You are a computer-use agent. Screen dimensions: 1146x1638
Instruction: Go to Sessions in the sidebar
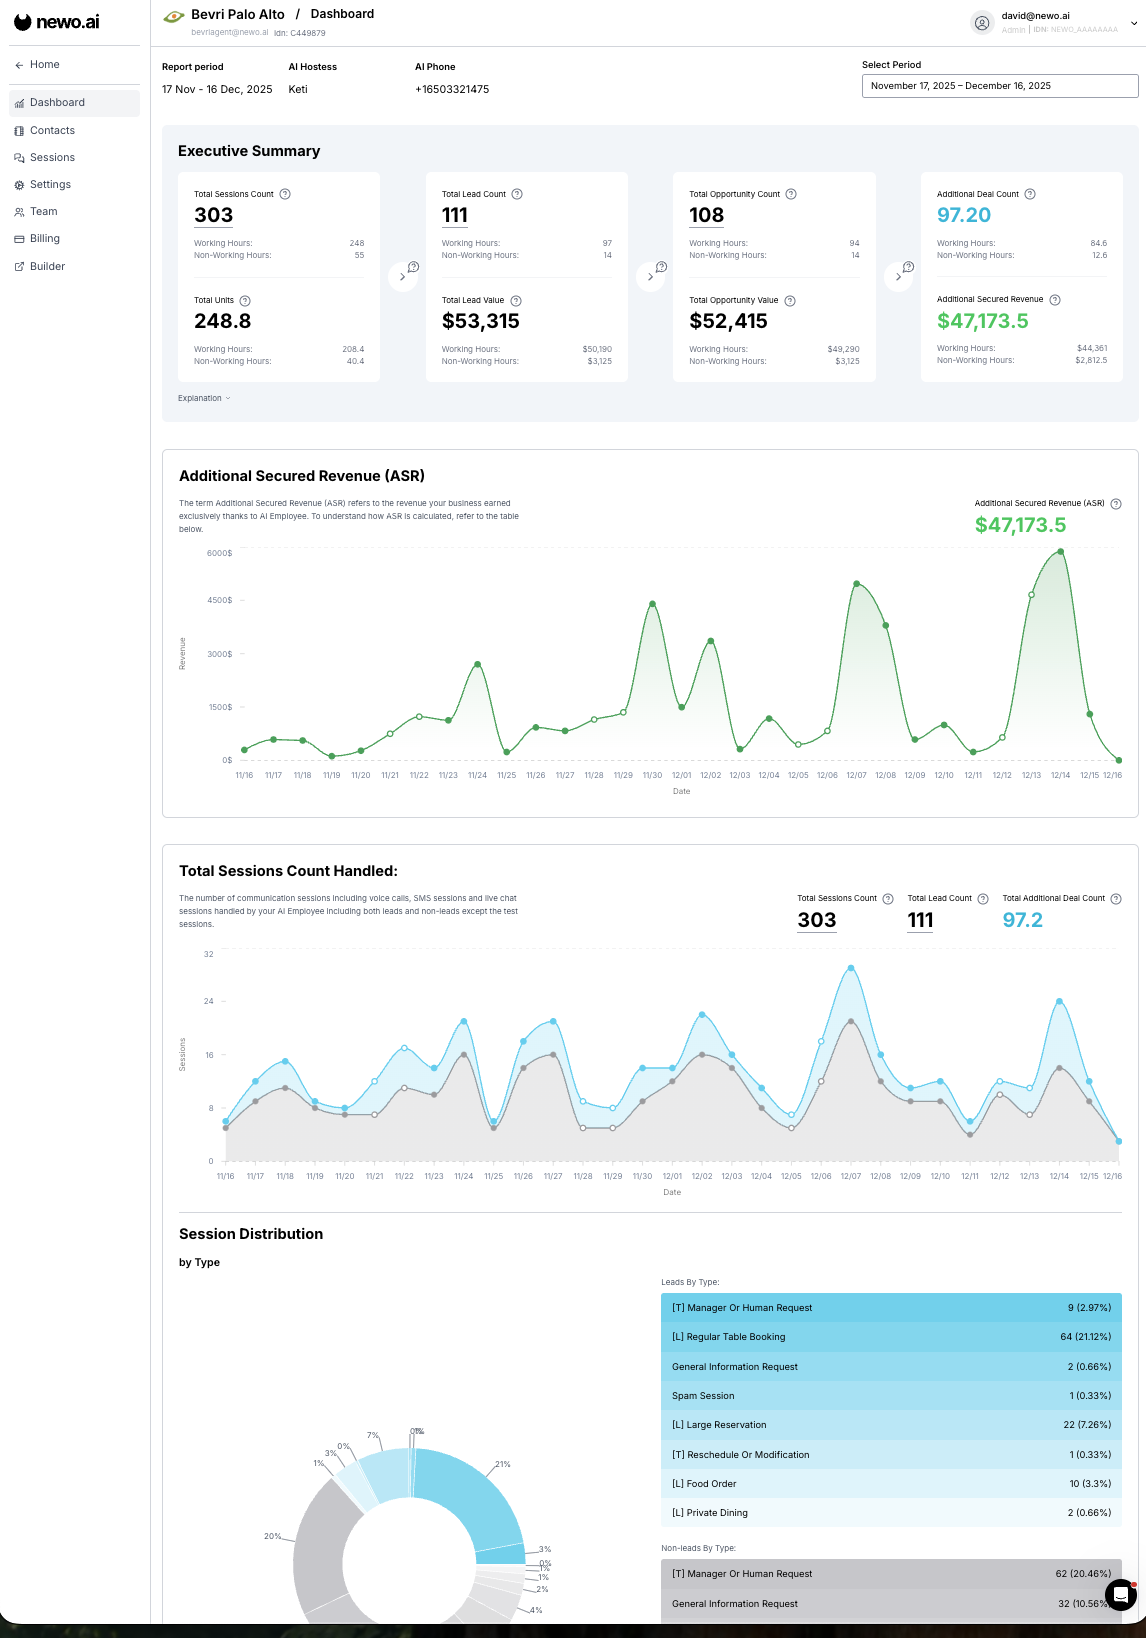coord(52,158)
